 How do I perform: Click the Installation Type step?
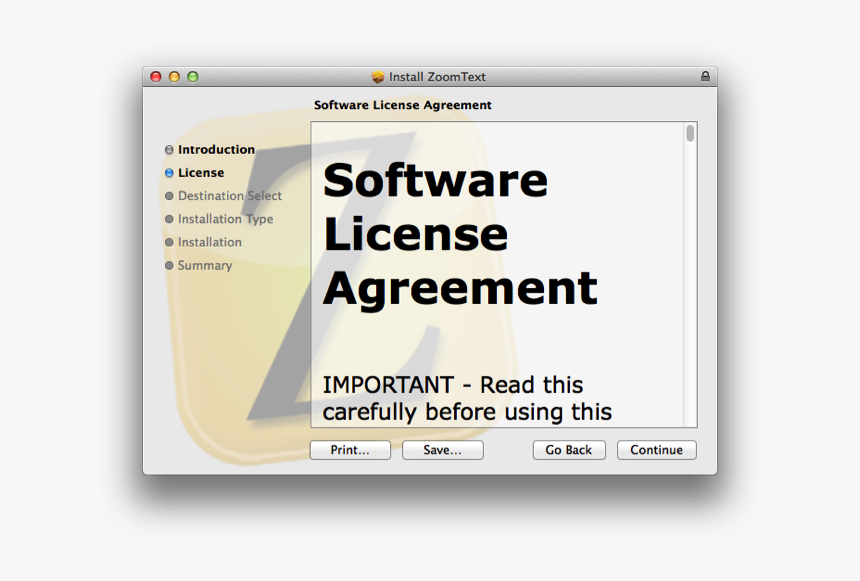(x=225, y=219)
